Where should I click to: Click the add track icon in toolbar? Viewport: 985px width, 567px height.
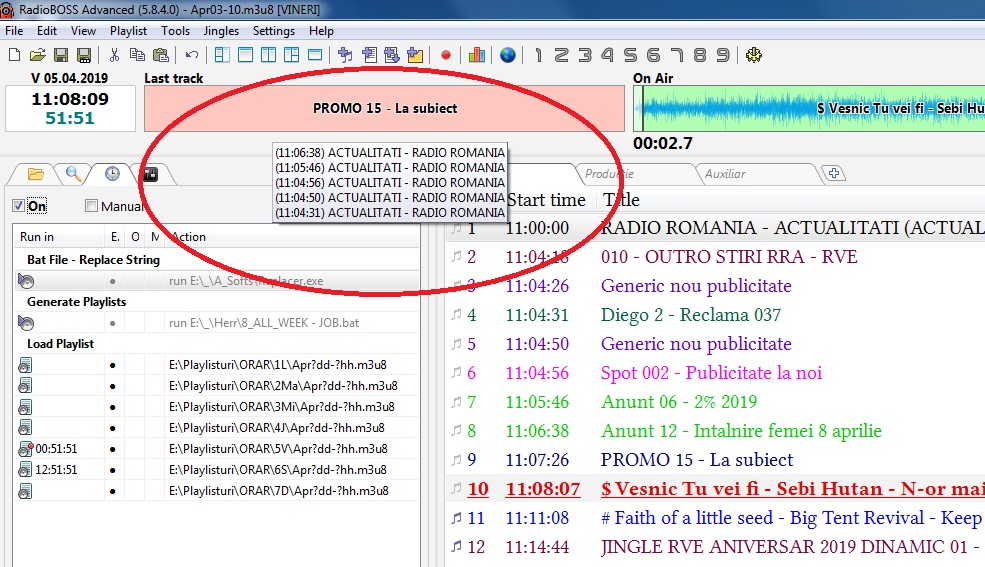tap(345, 55)
